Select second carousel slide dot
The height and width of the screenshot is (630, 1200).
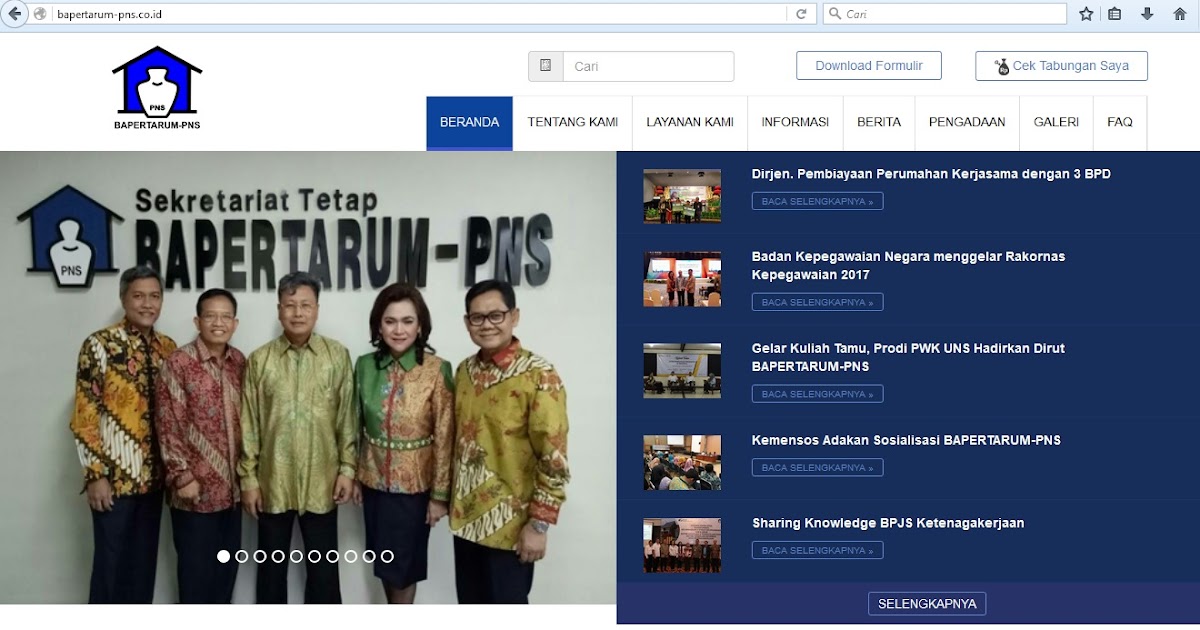241,556
